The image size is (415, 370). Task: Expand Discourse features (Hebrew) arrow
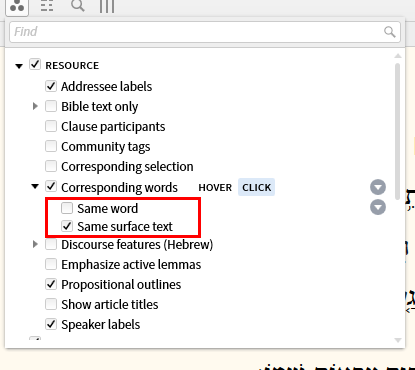click(x=35, y=244)
